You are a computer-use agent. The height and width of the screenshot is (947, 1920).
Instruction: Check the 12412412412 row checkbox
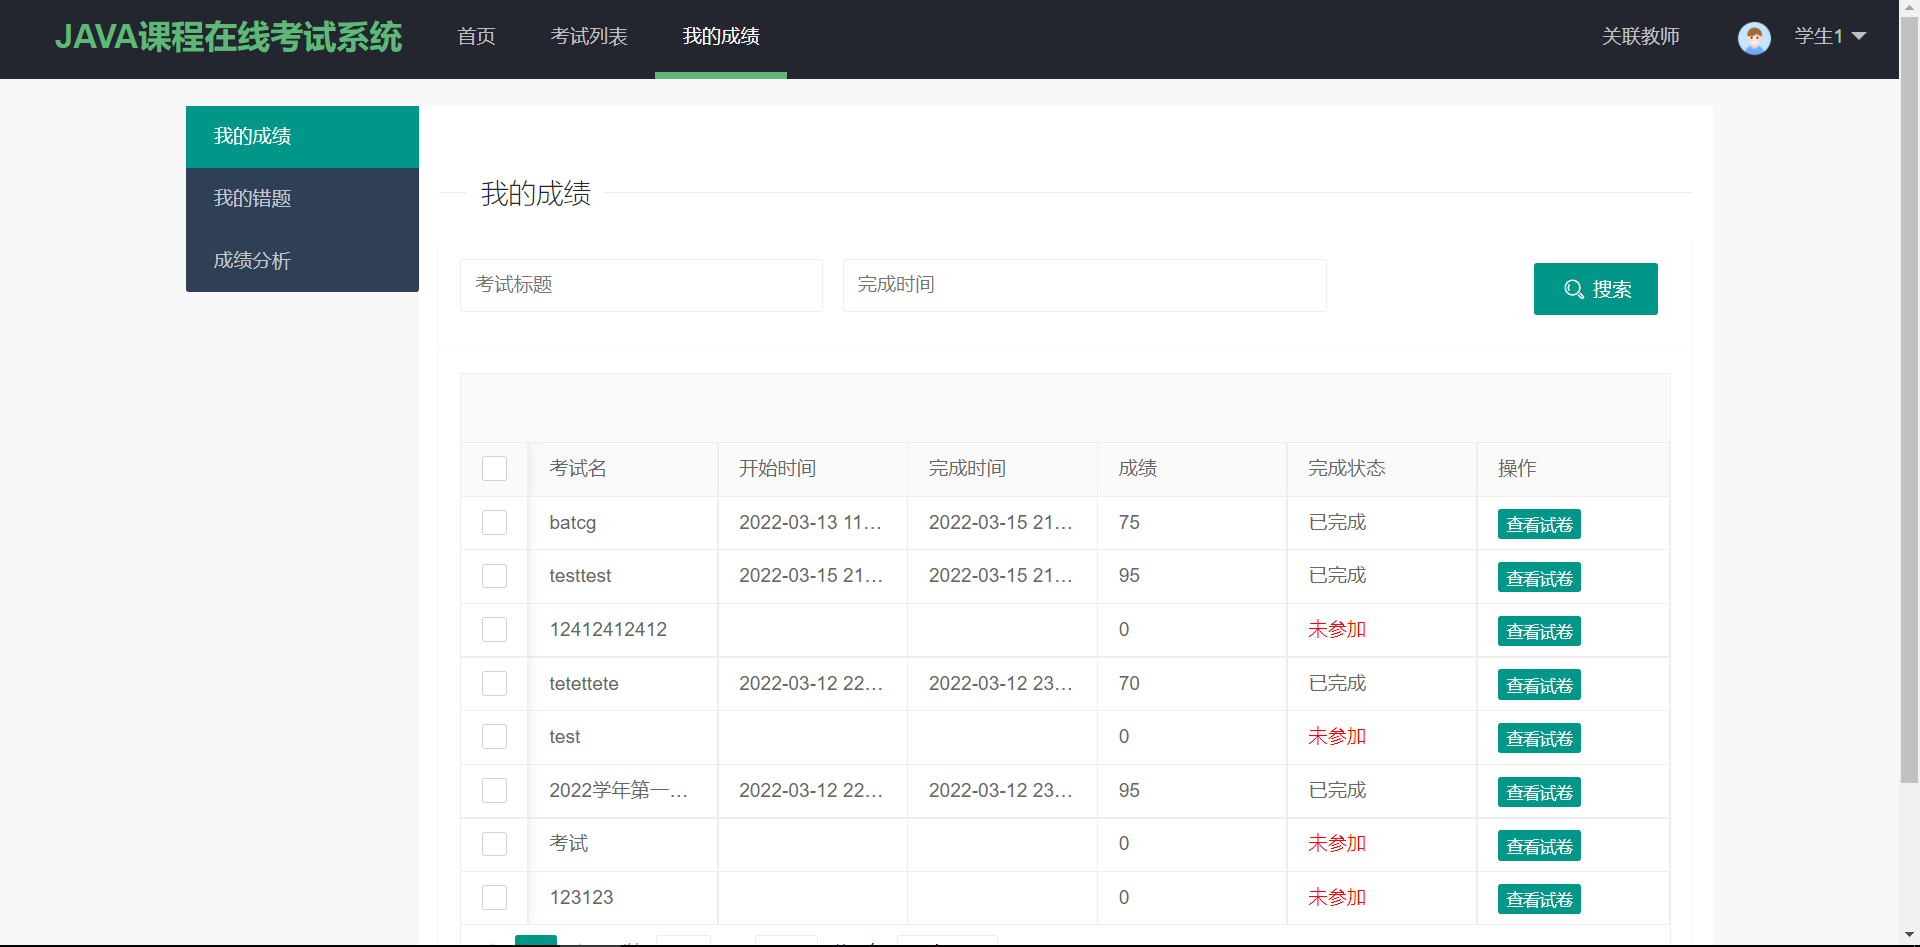tap(494, 630)
